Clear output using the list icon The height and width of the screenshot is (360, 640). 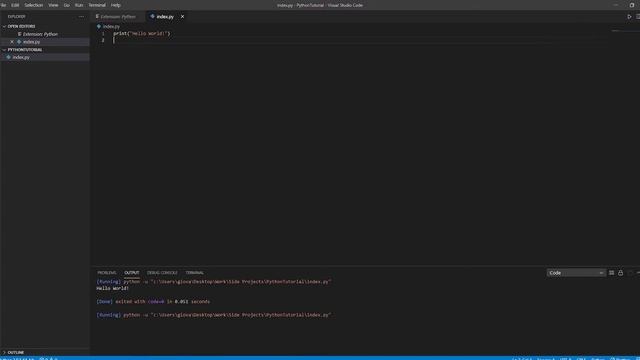[x=611, y=273]
